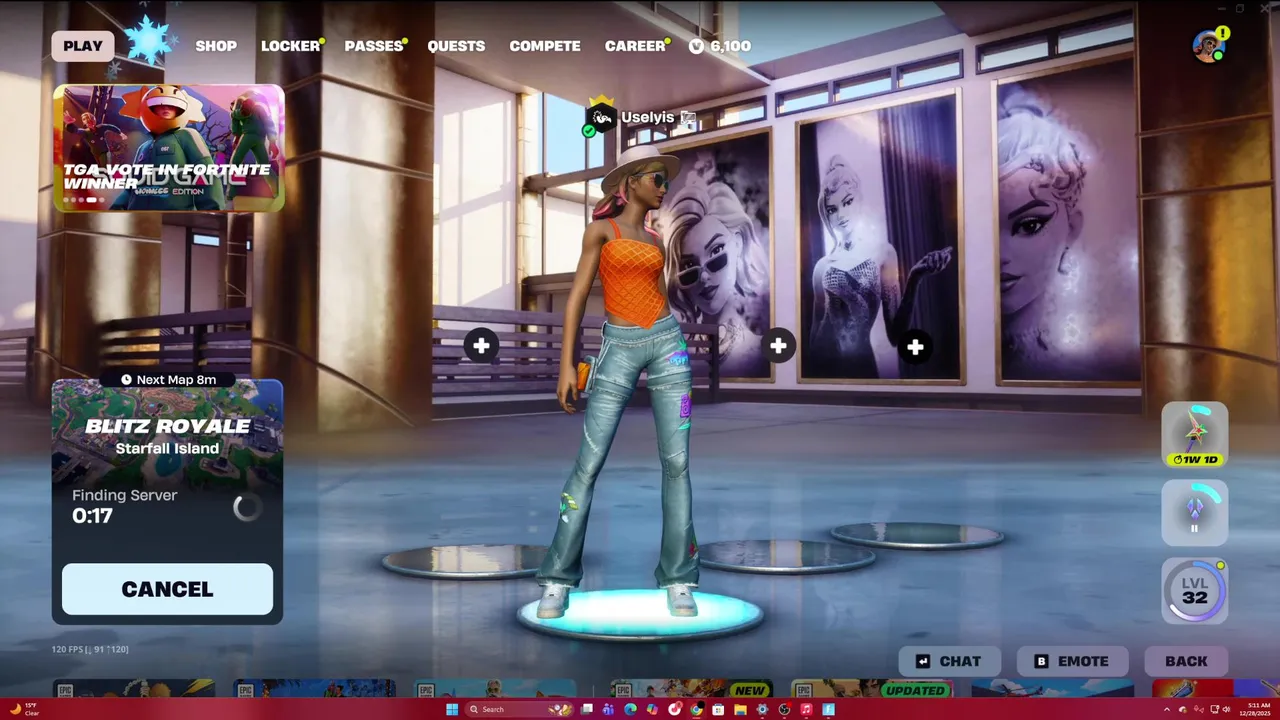Open the game tile labeled NEW

click(x=692, y=689)
